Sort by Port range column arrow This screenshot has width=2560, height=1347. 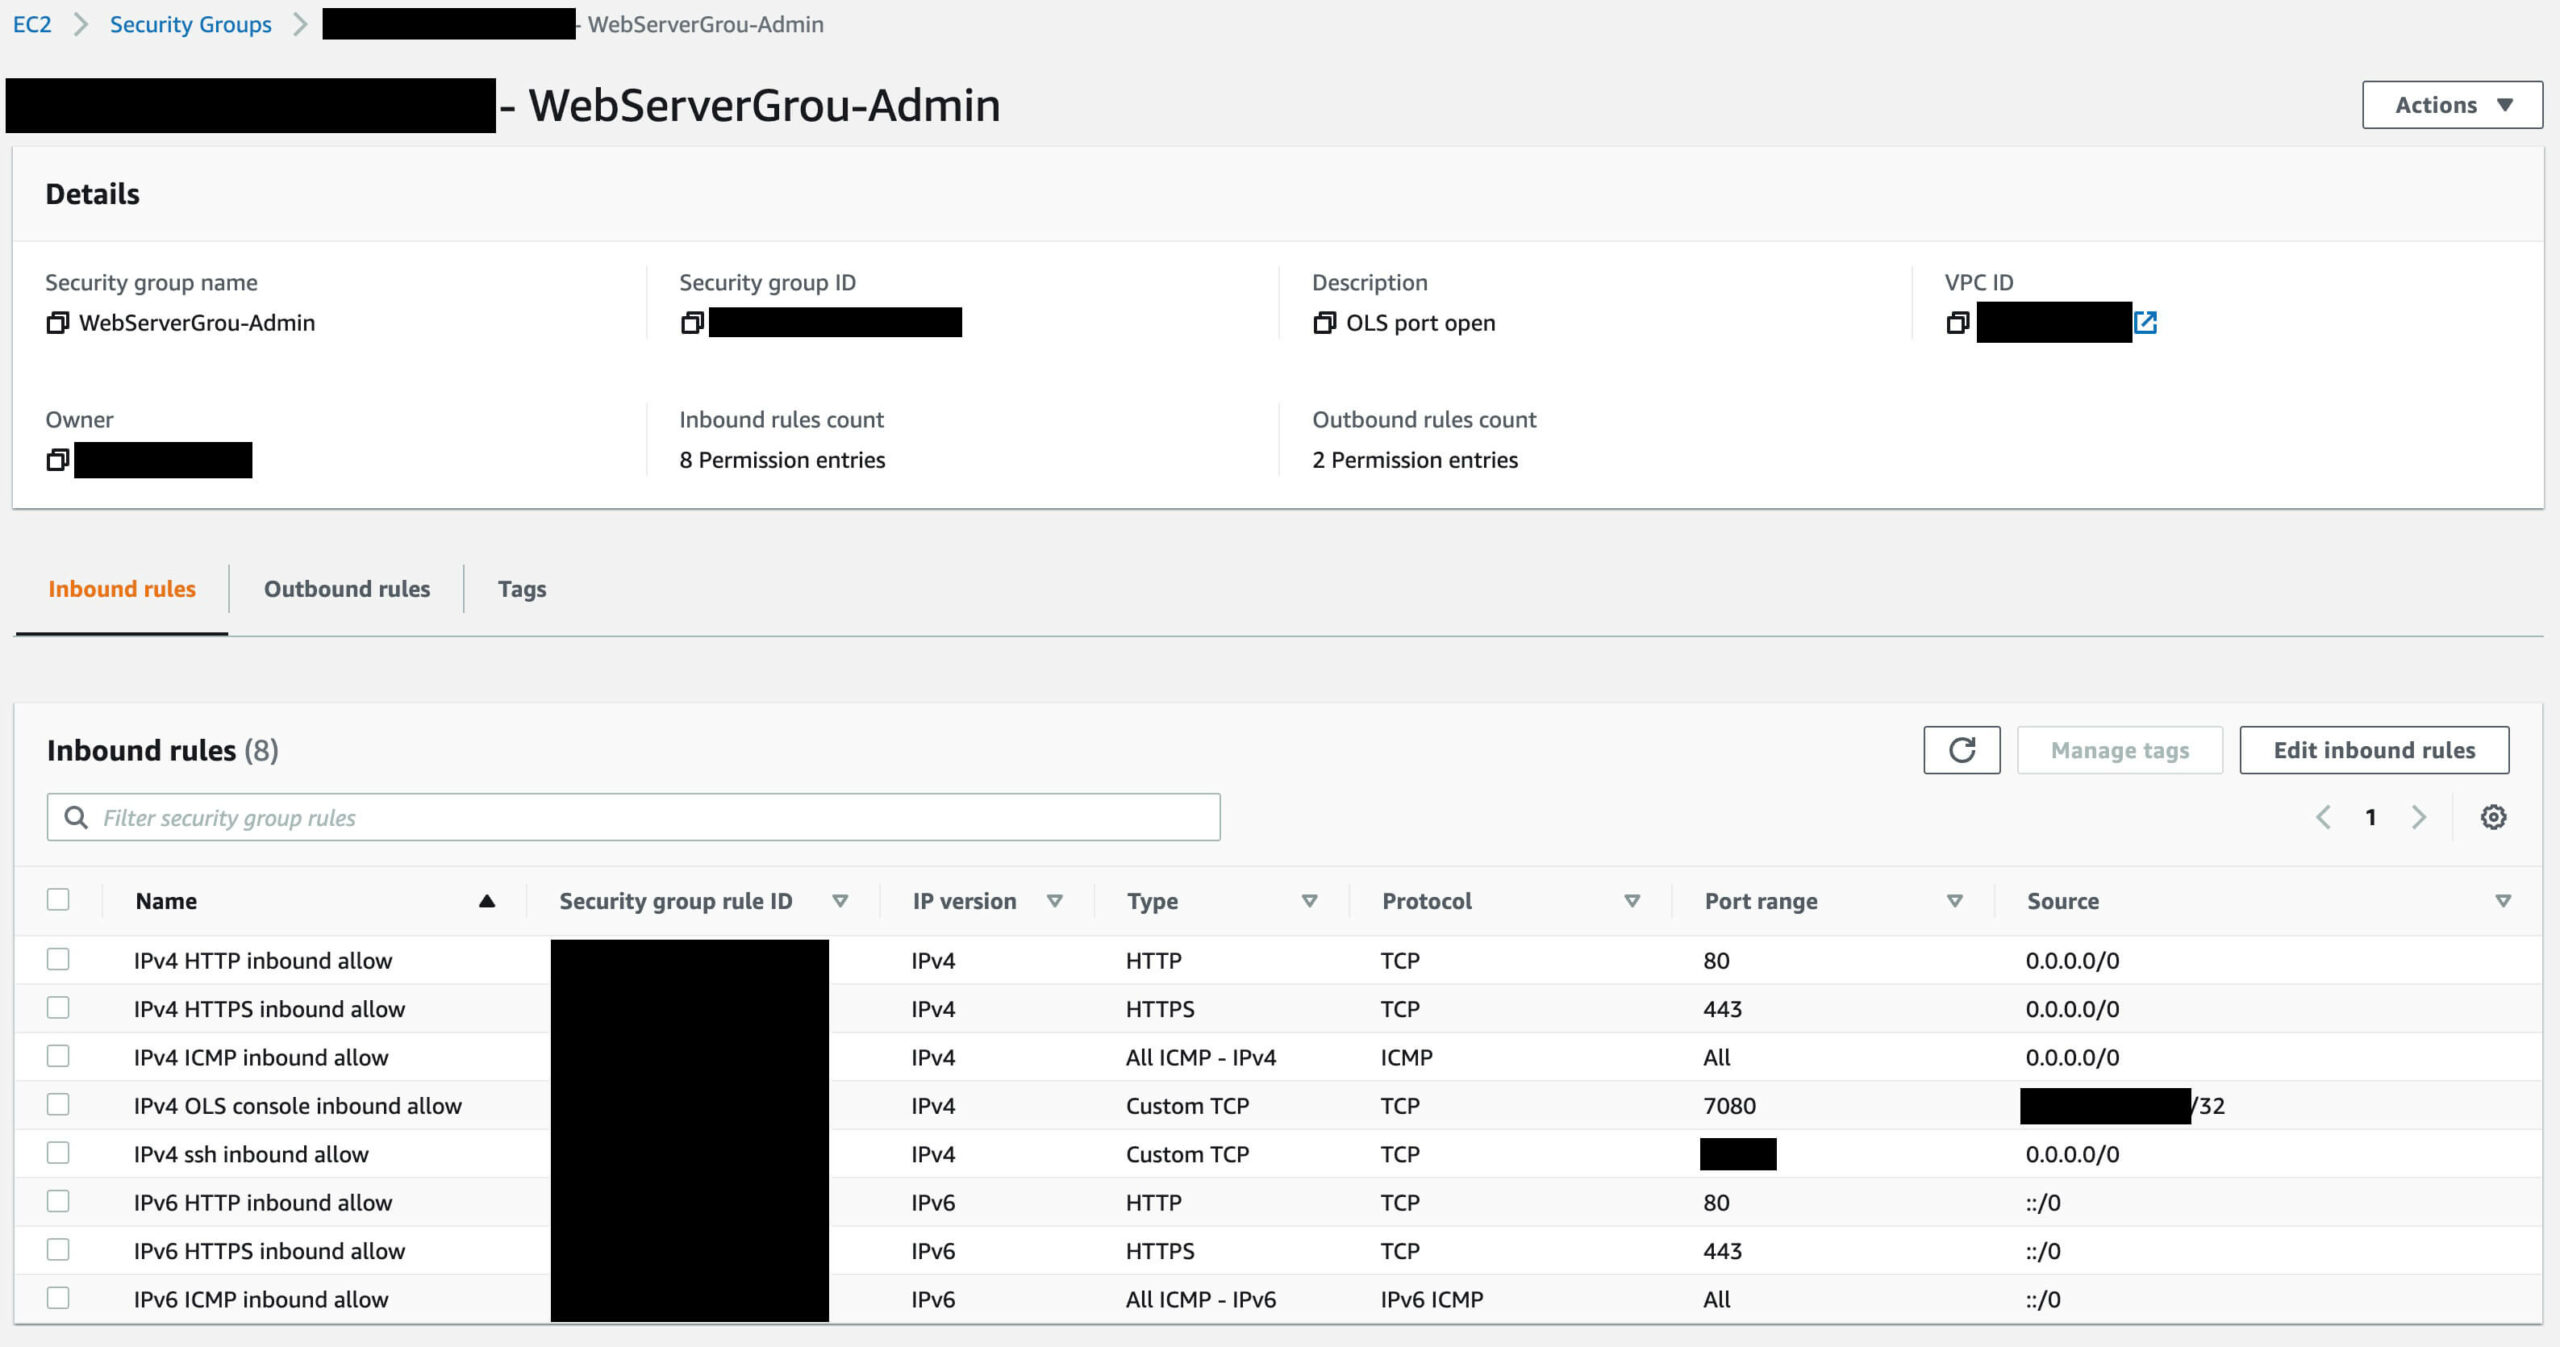point(1954,901)
